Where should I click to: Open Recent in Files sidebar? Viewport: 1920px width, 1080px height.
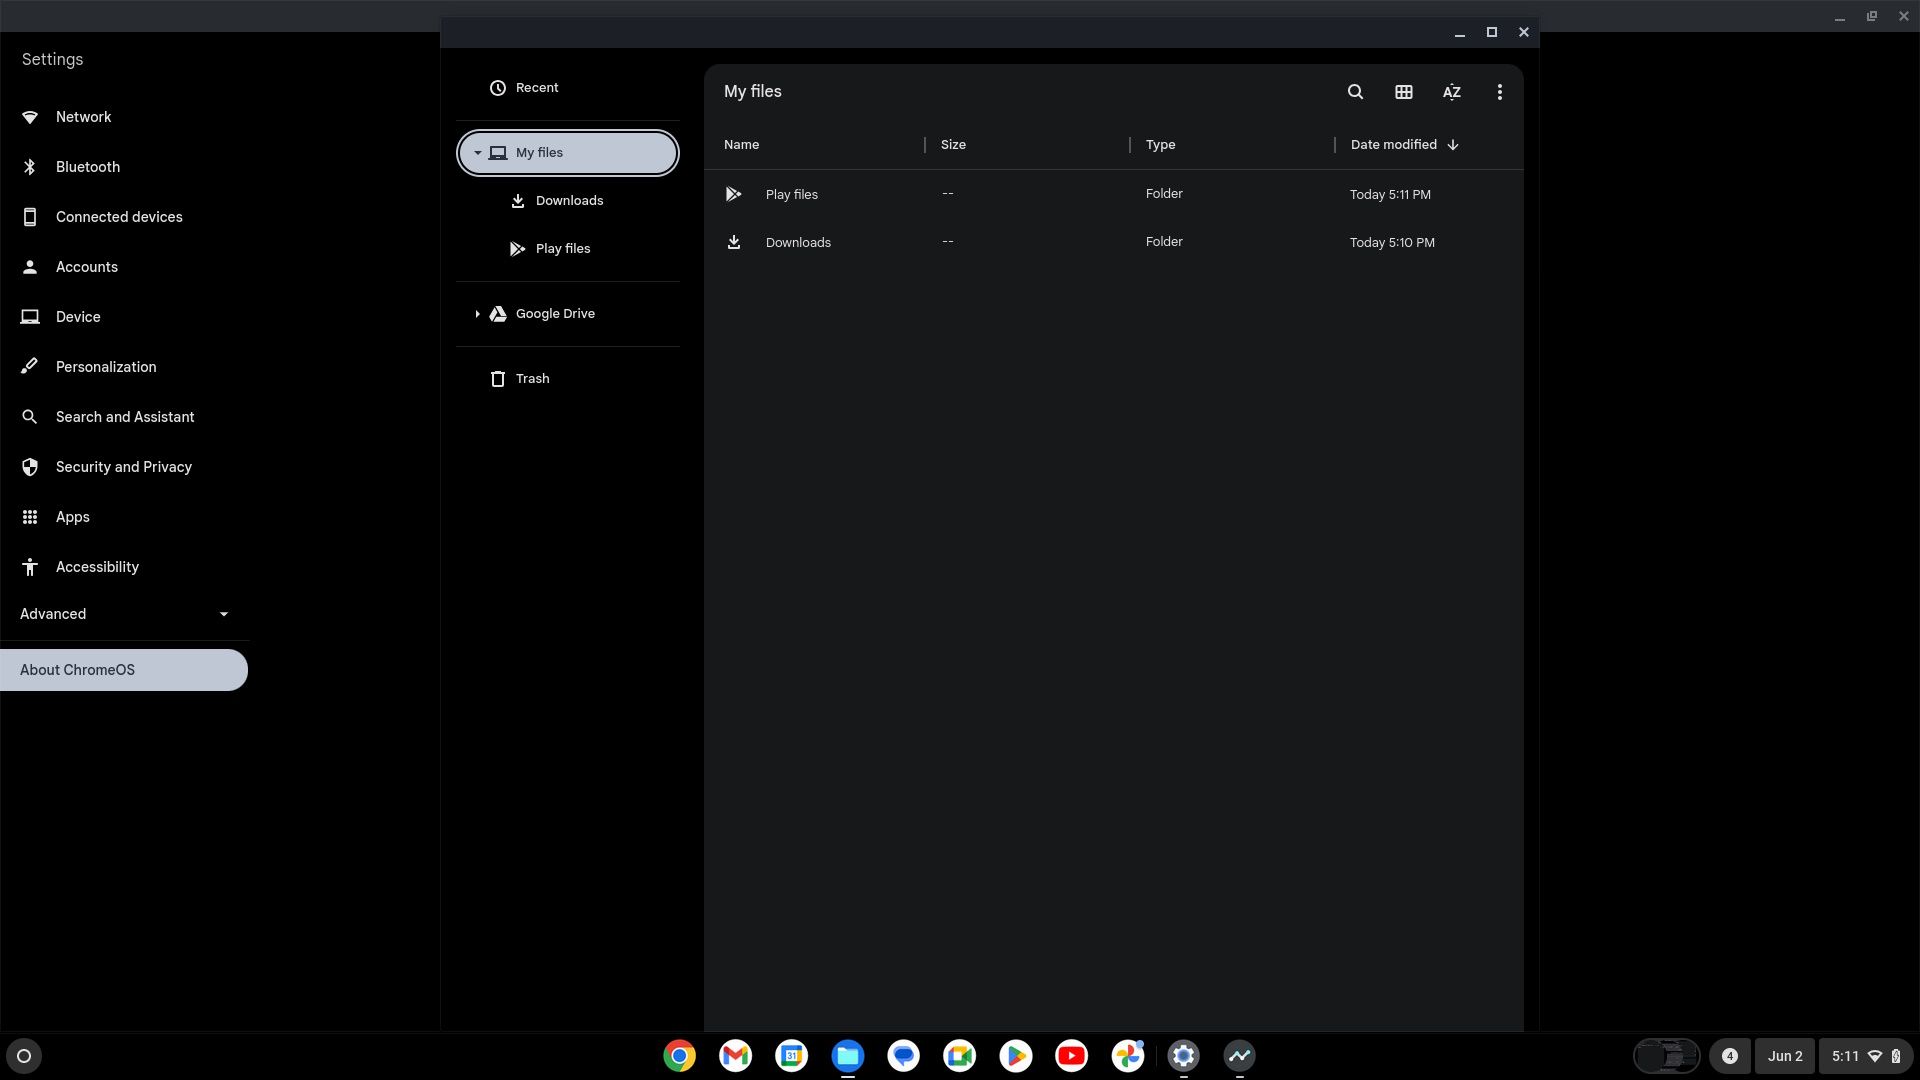pyautogui.click(x=568, y=88)
